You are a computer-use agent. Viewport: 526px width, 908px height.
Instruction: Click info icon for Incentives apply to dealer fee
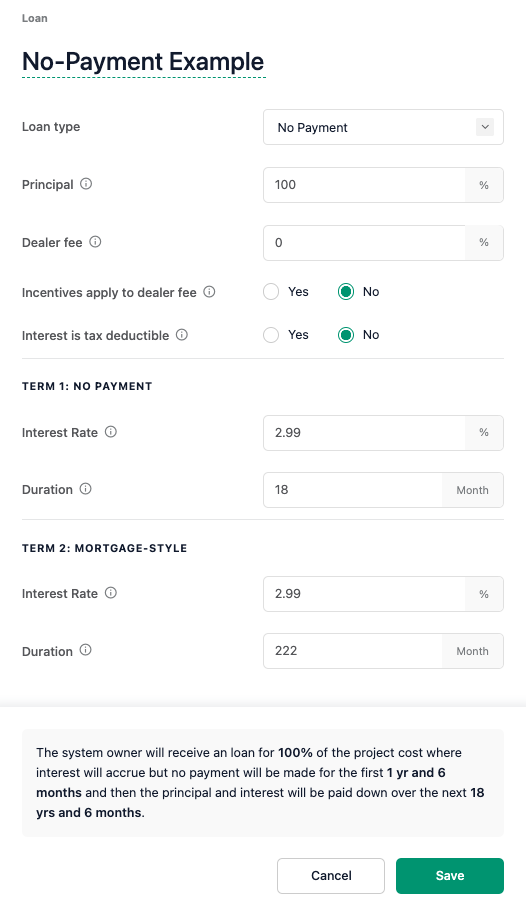click(x=209, y=292)
